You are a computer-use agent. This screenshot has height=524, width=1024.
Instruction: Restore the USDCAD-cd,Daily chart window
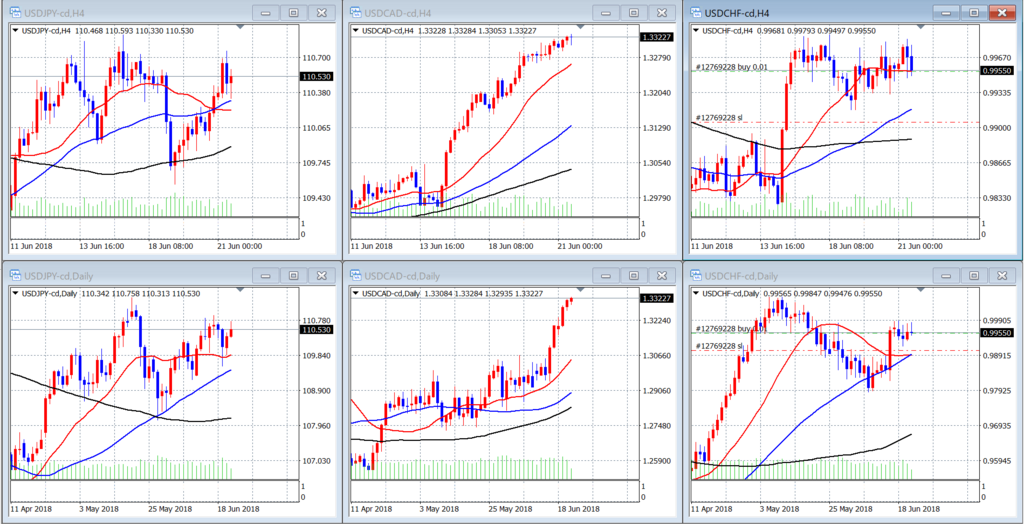[633, 275]
